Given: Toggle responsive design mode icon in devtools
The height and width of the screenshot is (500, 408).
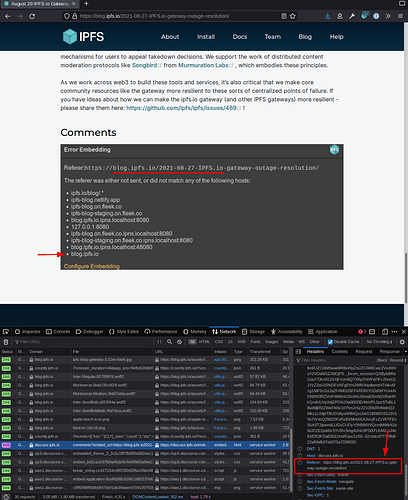Looking at the screenshot, I should pos(385,332).
